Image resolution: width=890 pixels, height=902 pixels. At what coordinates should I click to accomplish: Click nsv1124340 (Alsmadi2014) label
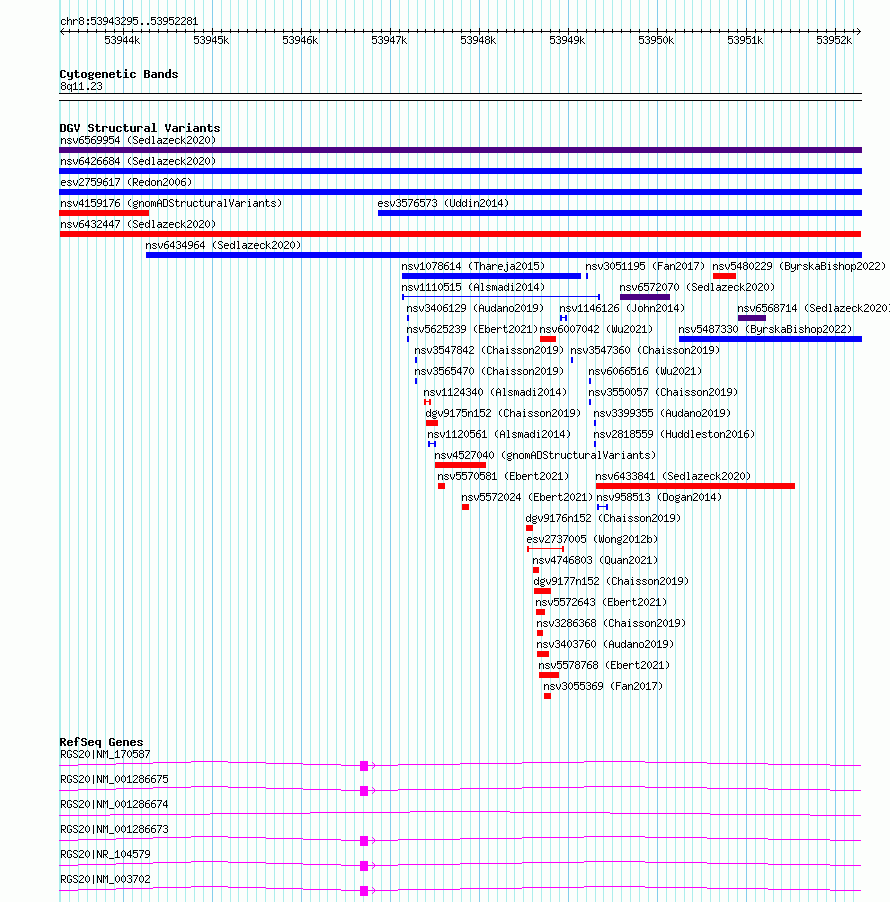495,392
